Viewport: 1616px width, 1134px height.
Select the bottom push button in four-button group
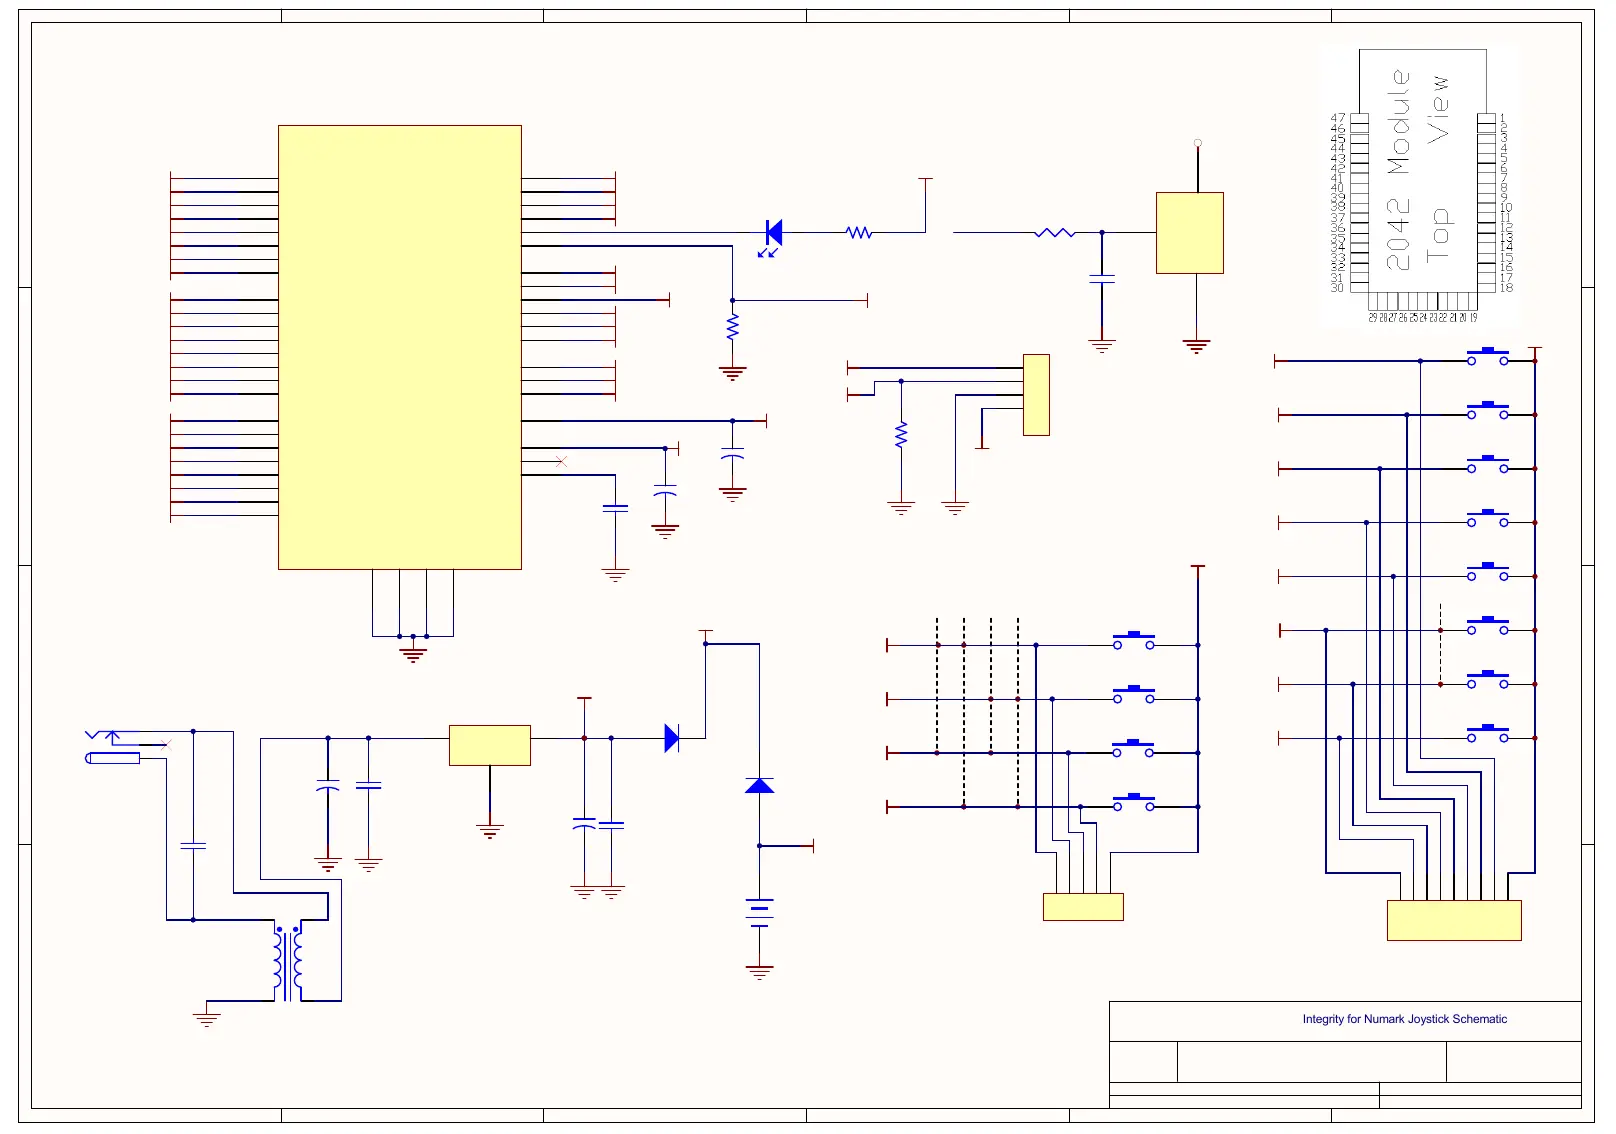(x=1134, y=802)
